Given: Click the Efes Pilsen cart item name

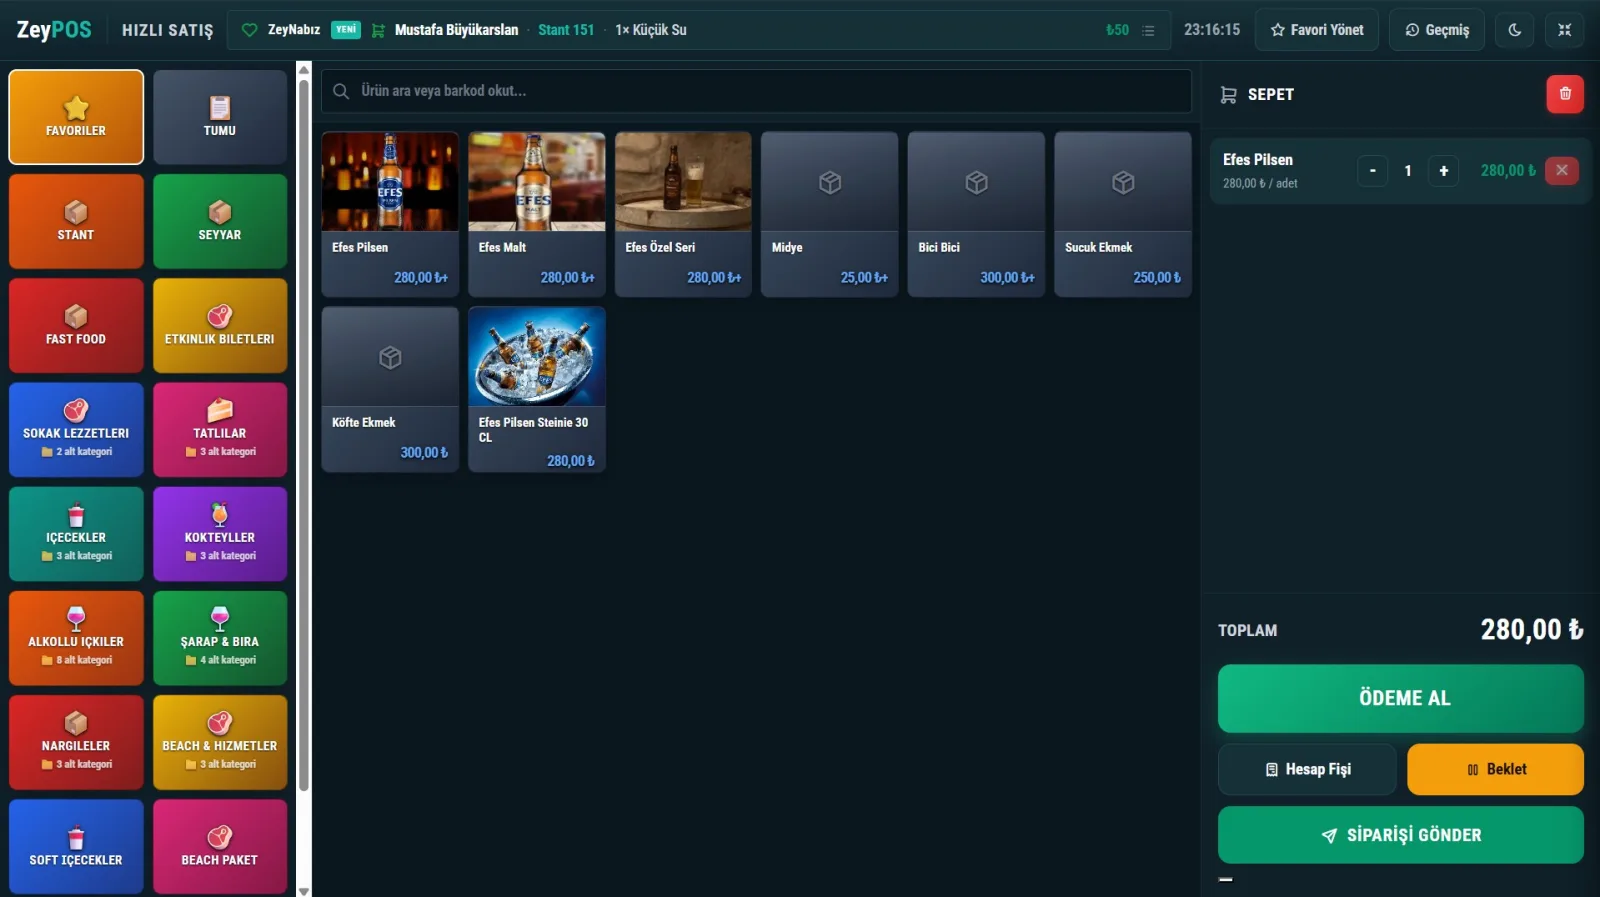Looking at the screenshot, I should point(1258,160).
